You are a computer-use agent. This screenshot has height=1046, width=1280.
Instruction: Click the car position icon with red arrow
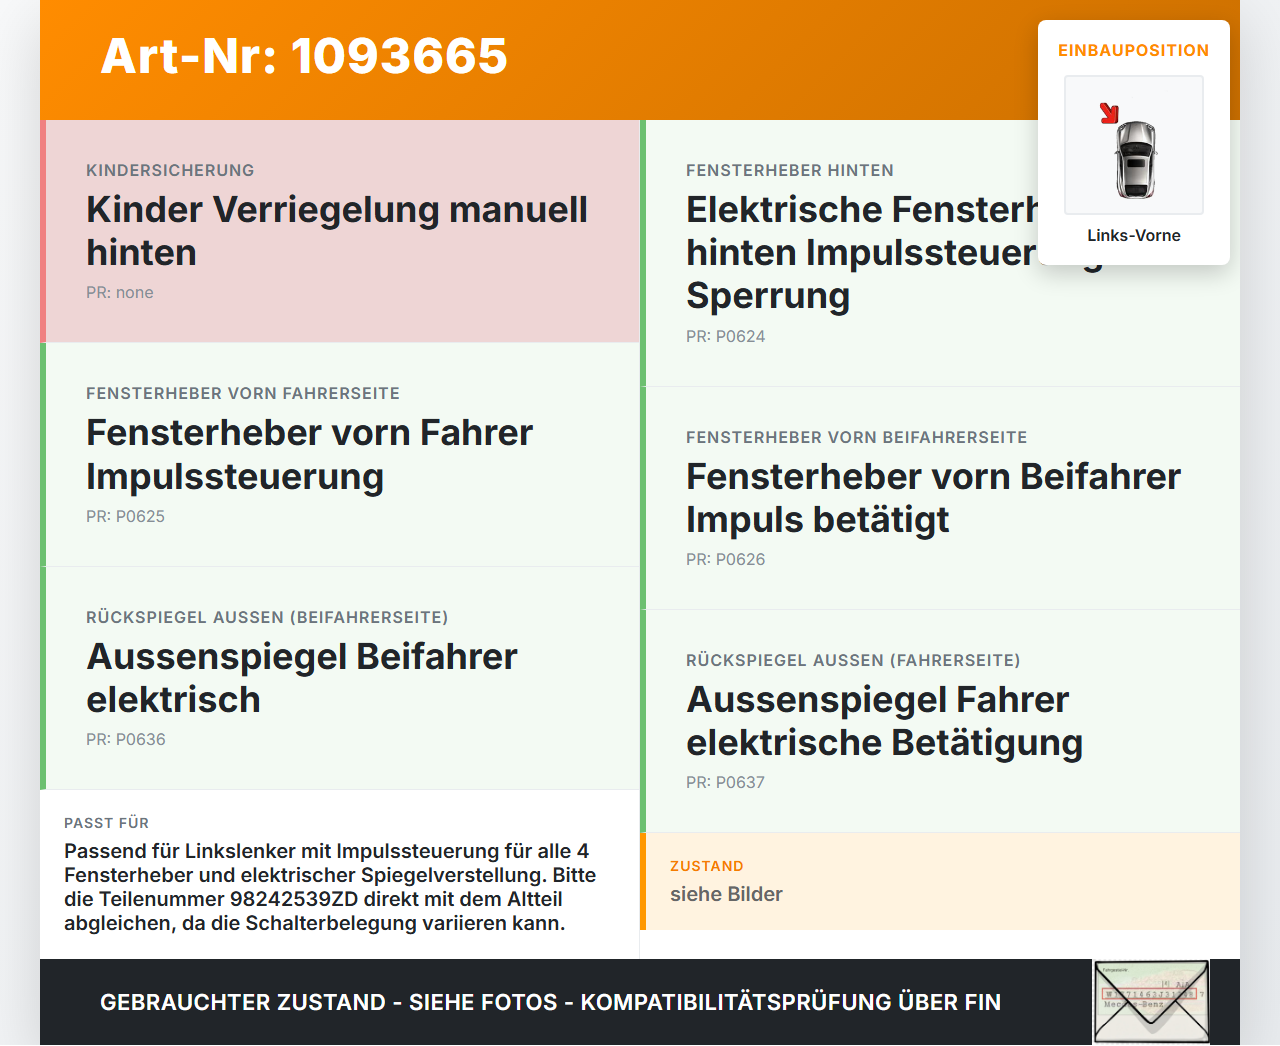tap(1134, 145)
